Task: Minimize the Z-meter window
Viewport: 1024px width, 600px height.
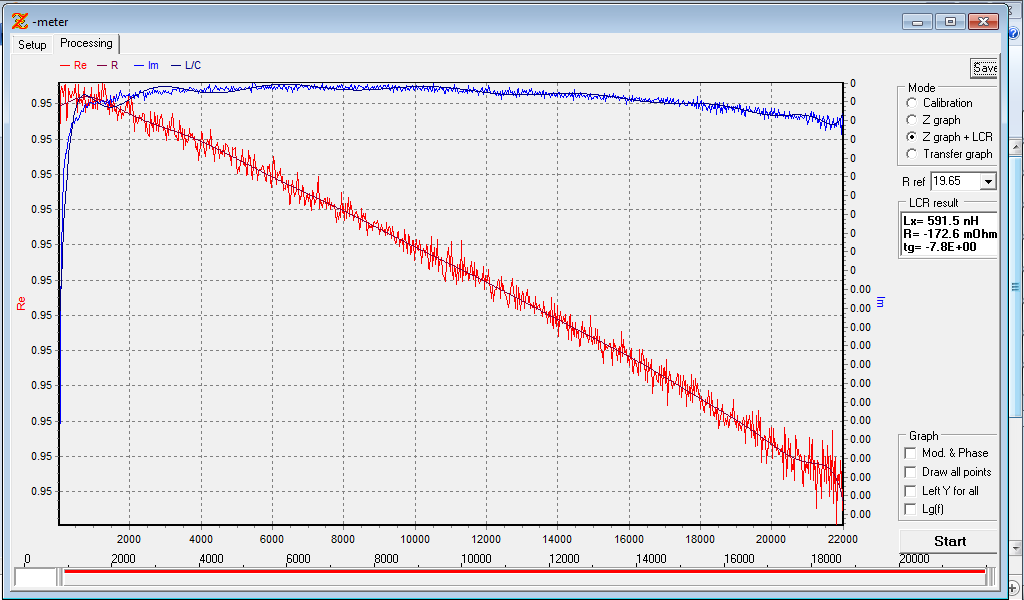Action: 917,22
